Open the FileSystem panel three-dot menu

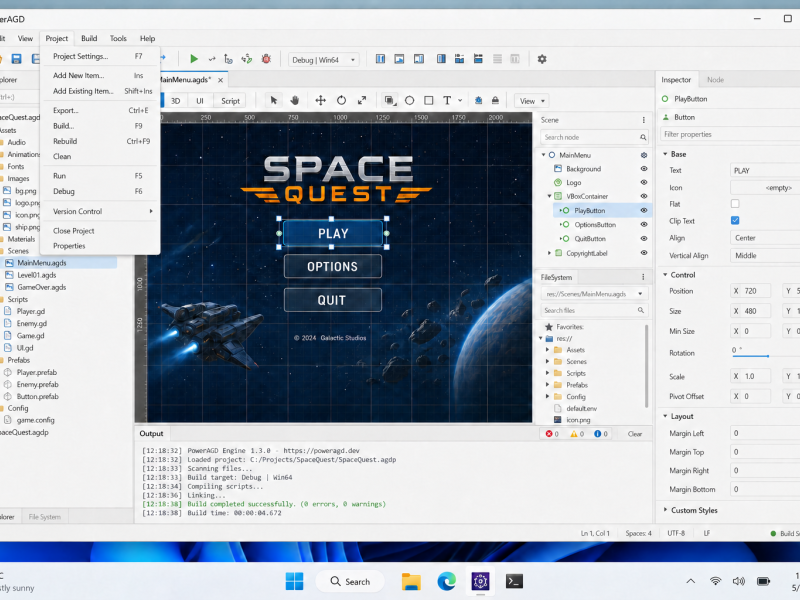click(643, 277)
